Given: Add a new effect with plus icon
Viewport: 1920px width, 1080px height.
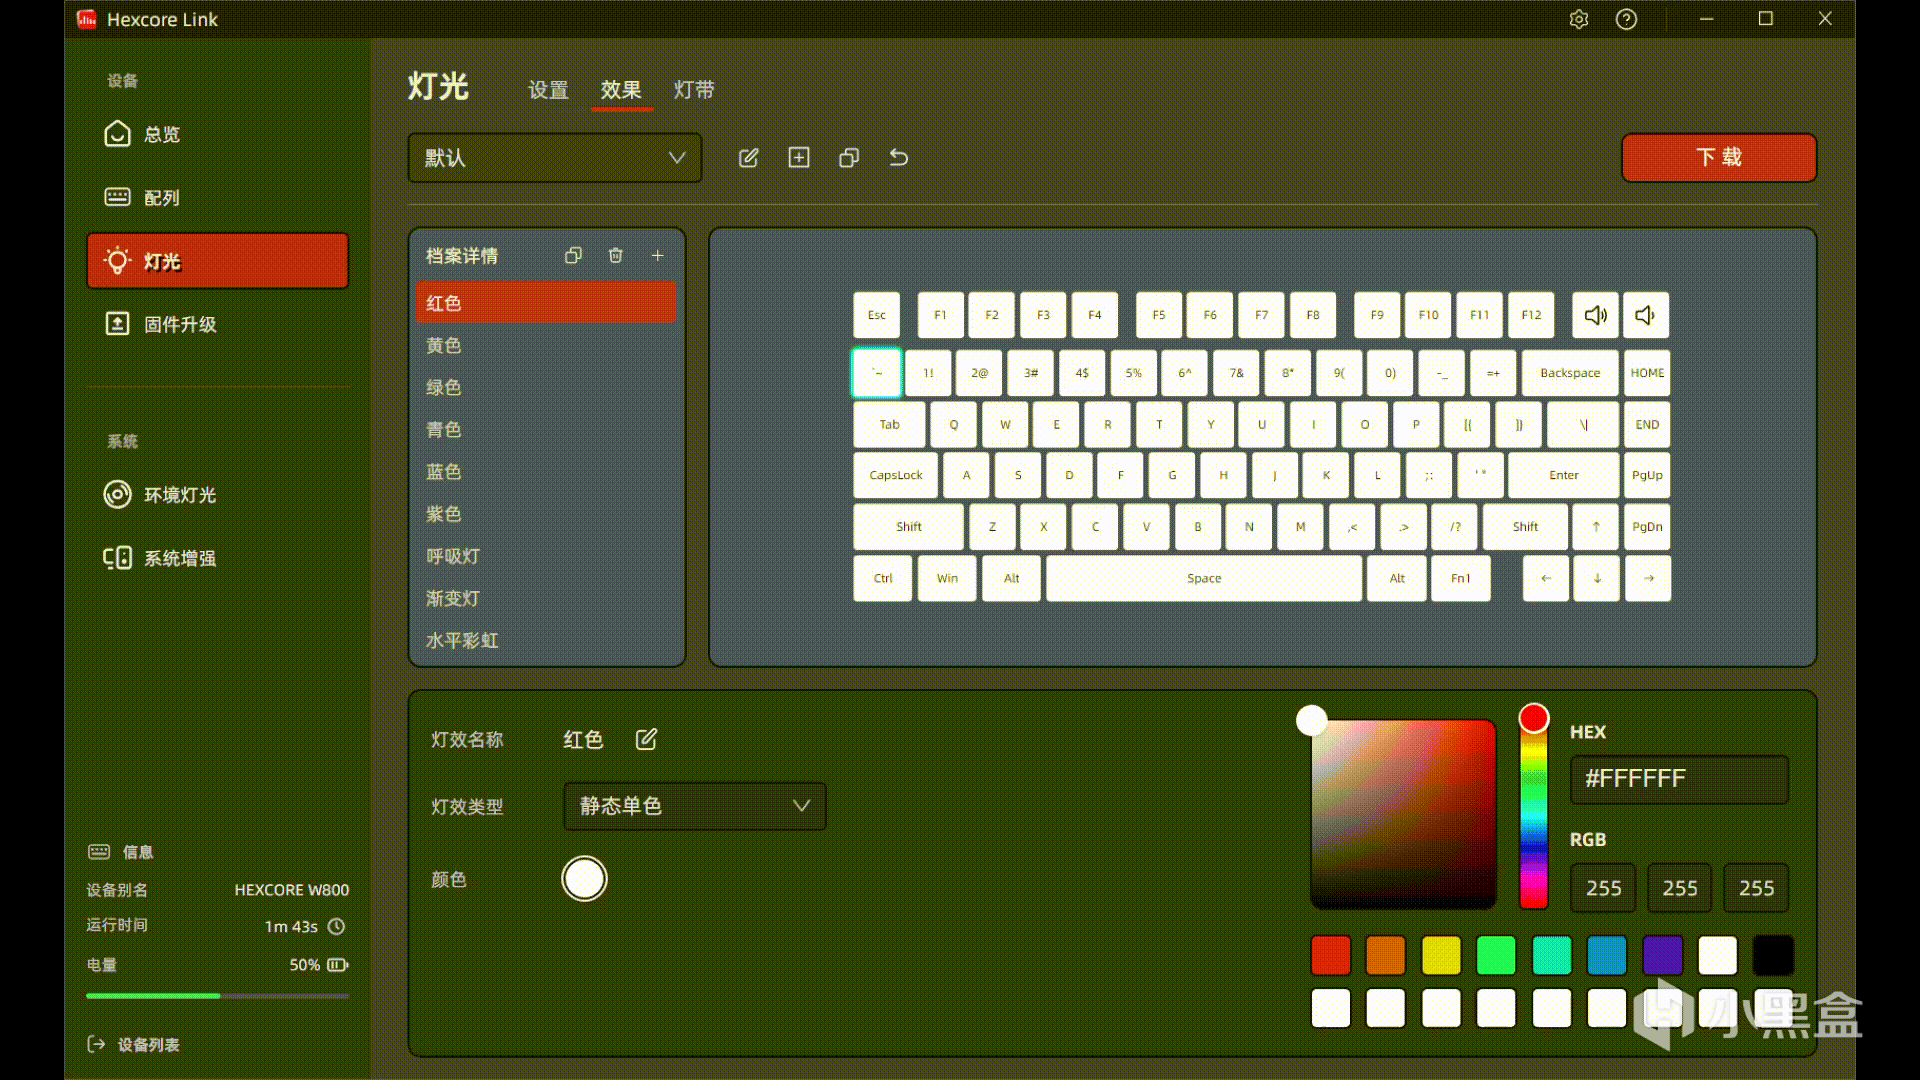Looking at the screenshot, I should click(658, 256).
